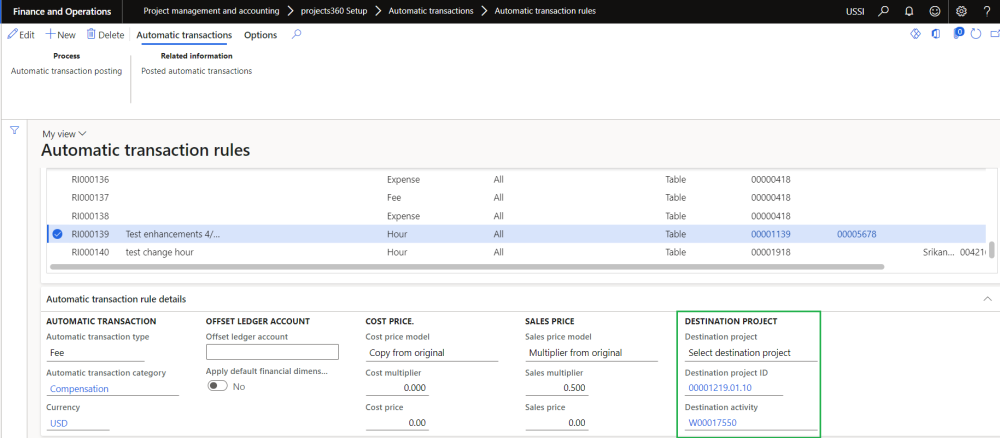The height and width of the screenshot is (438, 1000).
Task: Click the help question mark icon
Action: [x=985, y=10]
